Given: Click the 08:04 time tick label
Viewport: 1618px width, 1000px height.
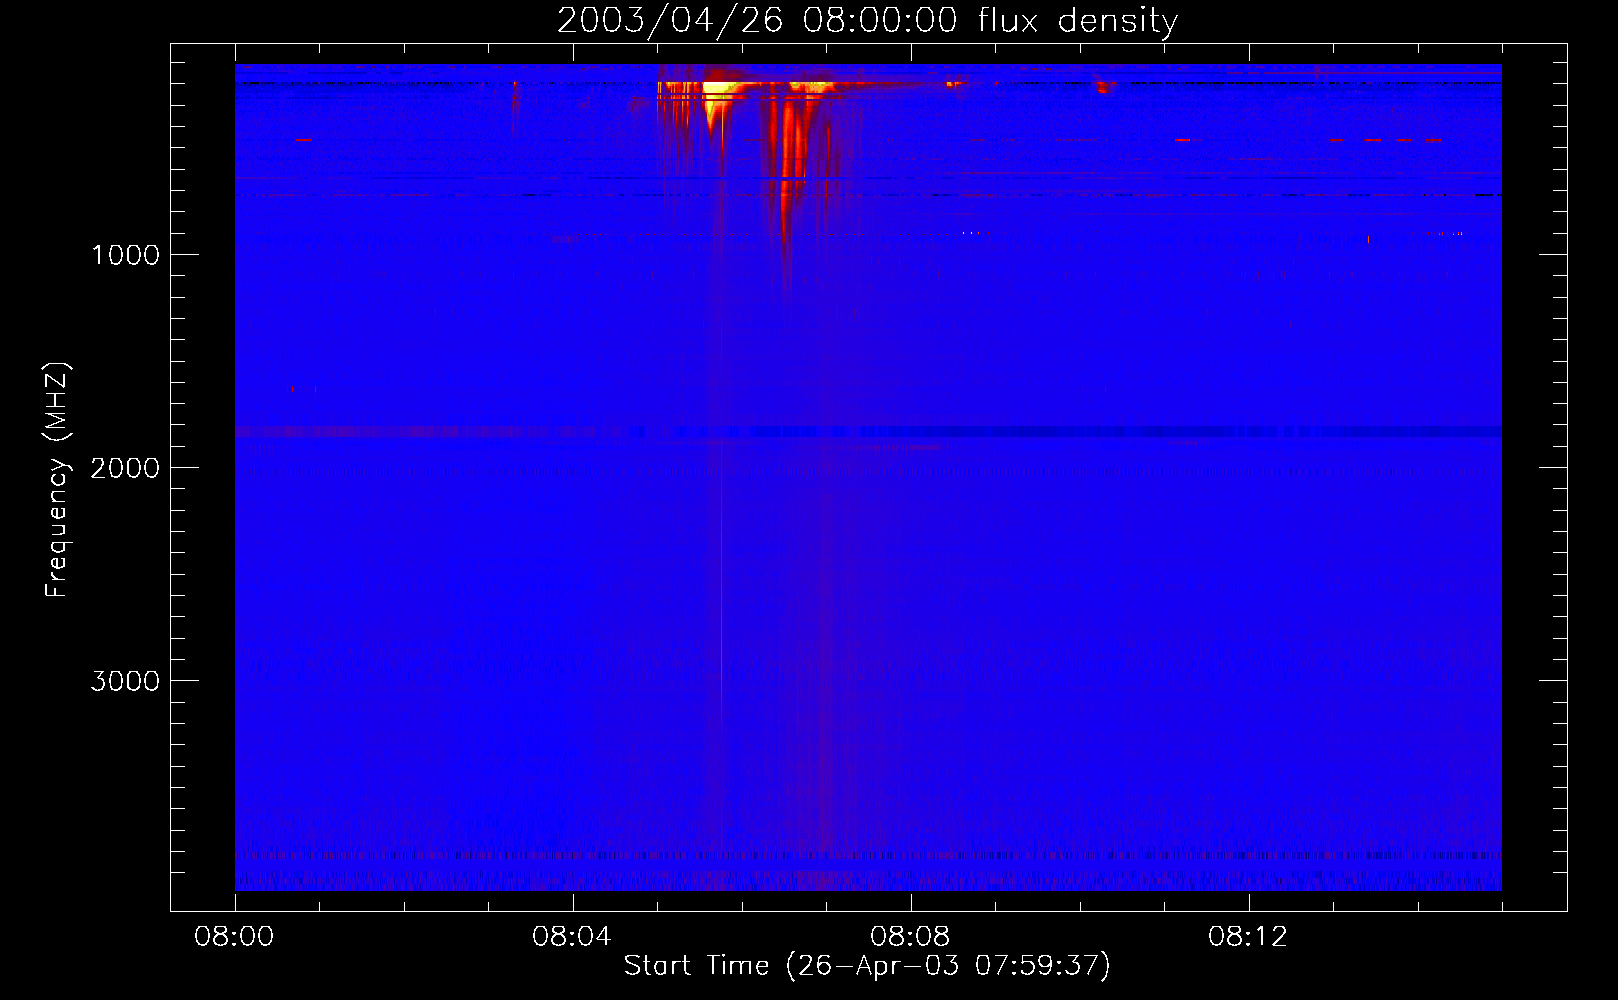Looking at the screenshot, I should (x=572, y=937).
